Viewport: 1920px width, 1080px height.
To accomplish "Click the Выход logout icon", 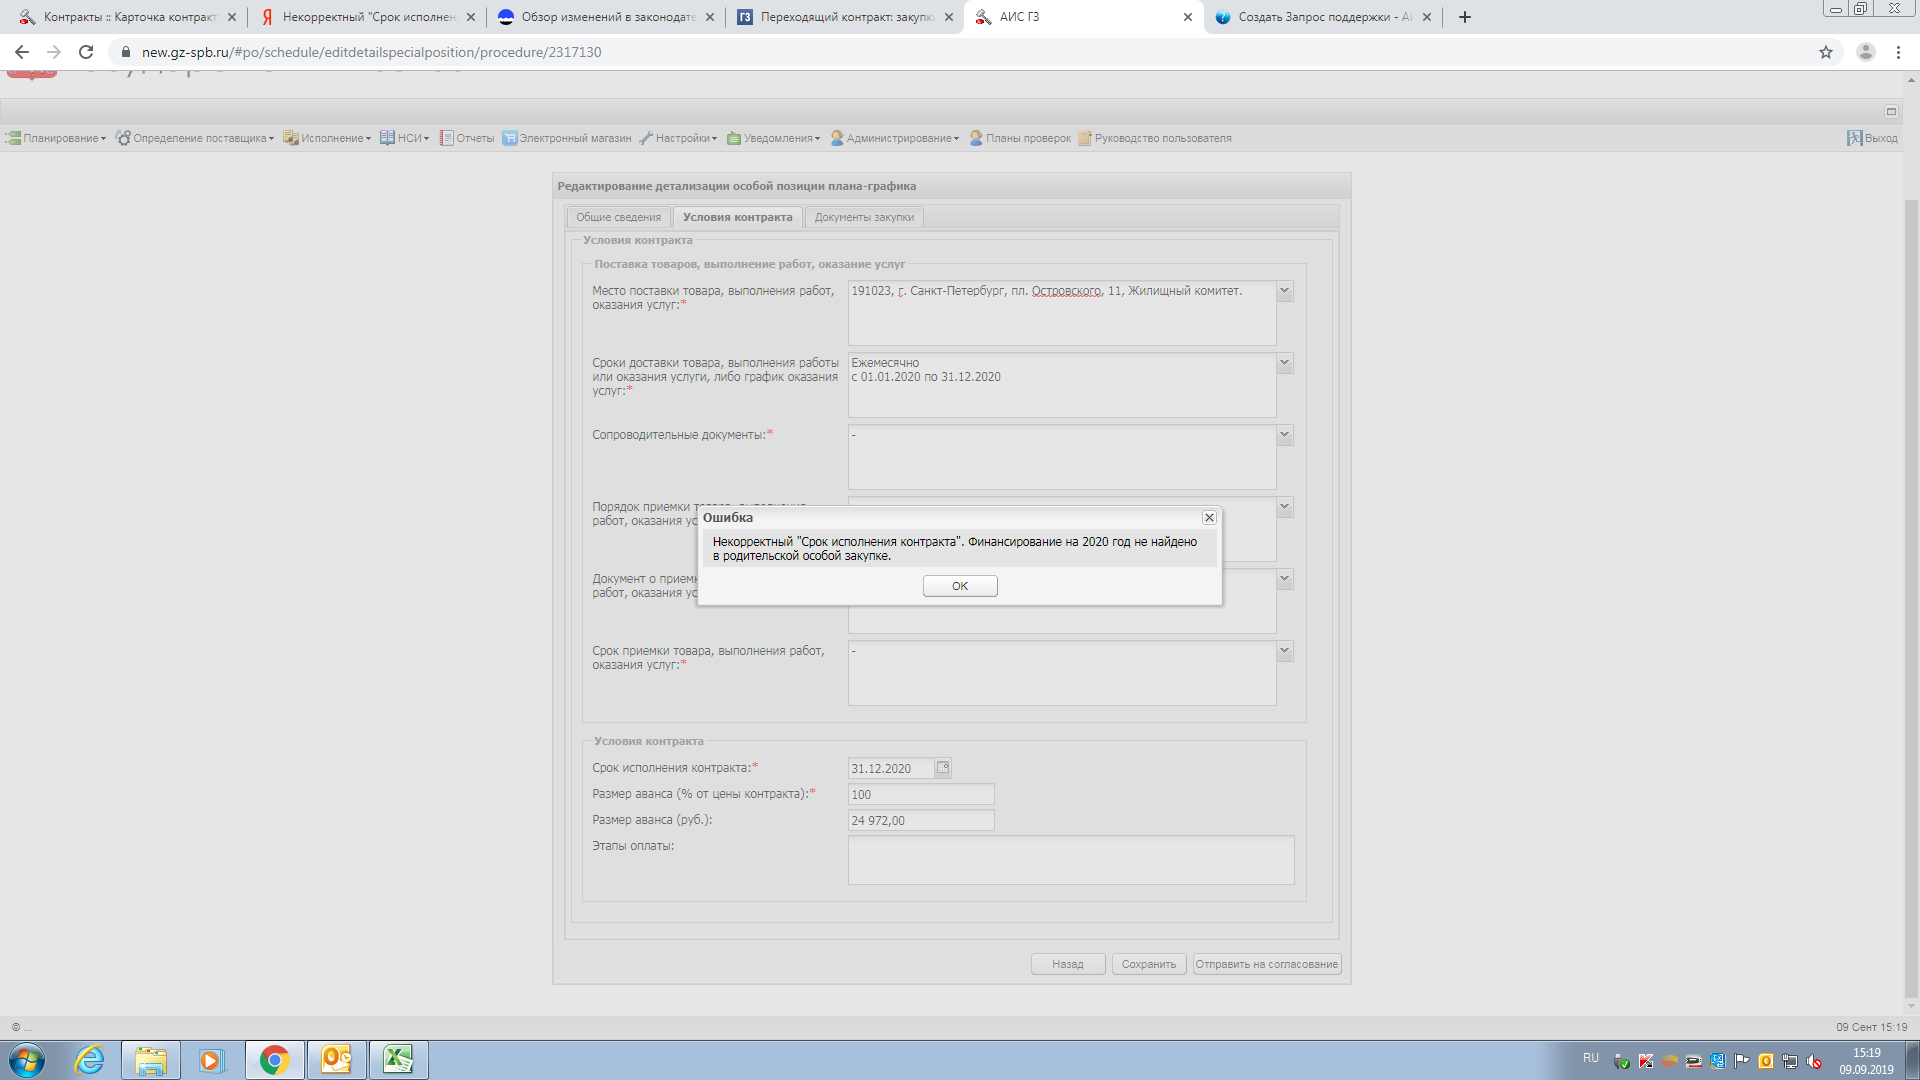I will click(1854, 138).
